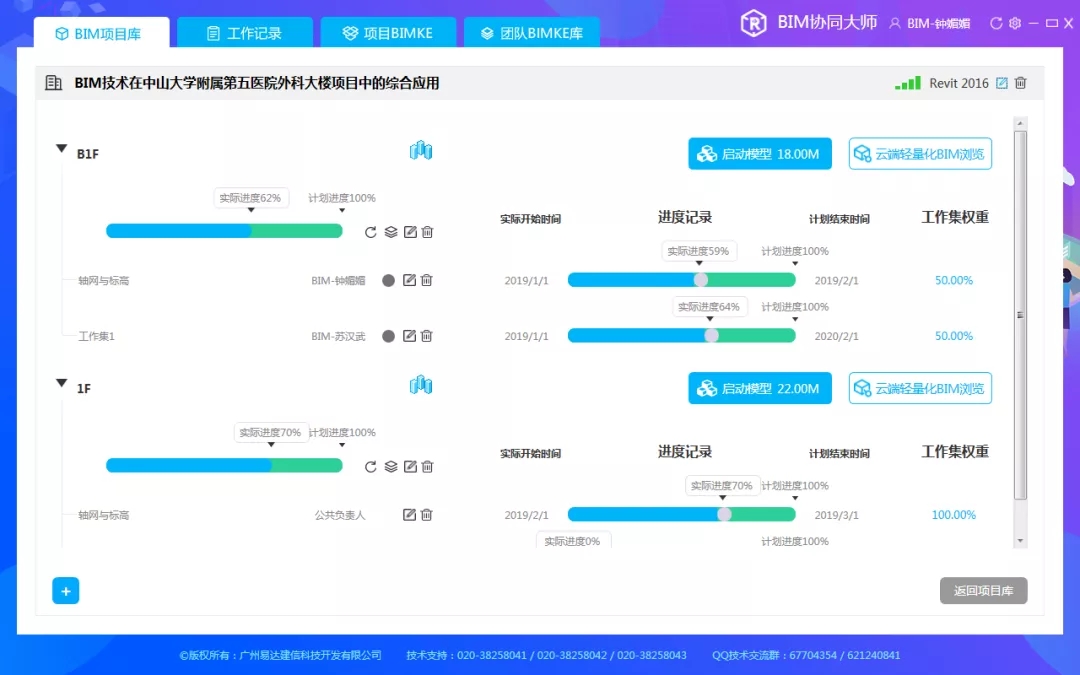Image resolution: width=1080 pixels, height=675 pixels.
Task: Click scrollbar down arrow
Action: 1021,541
